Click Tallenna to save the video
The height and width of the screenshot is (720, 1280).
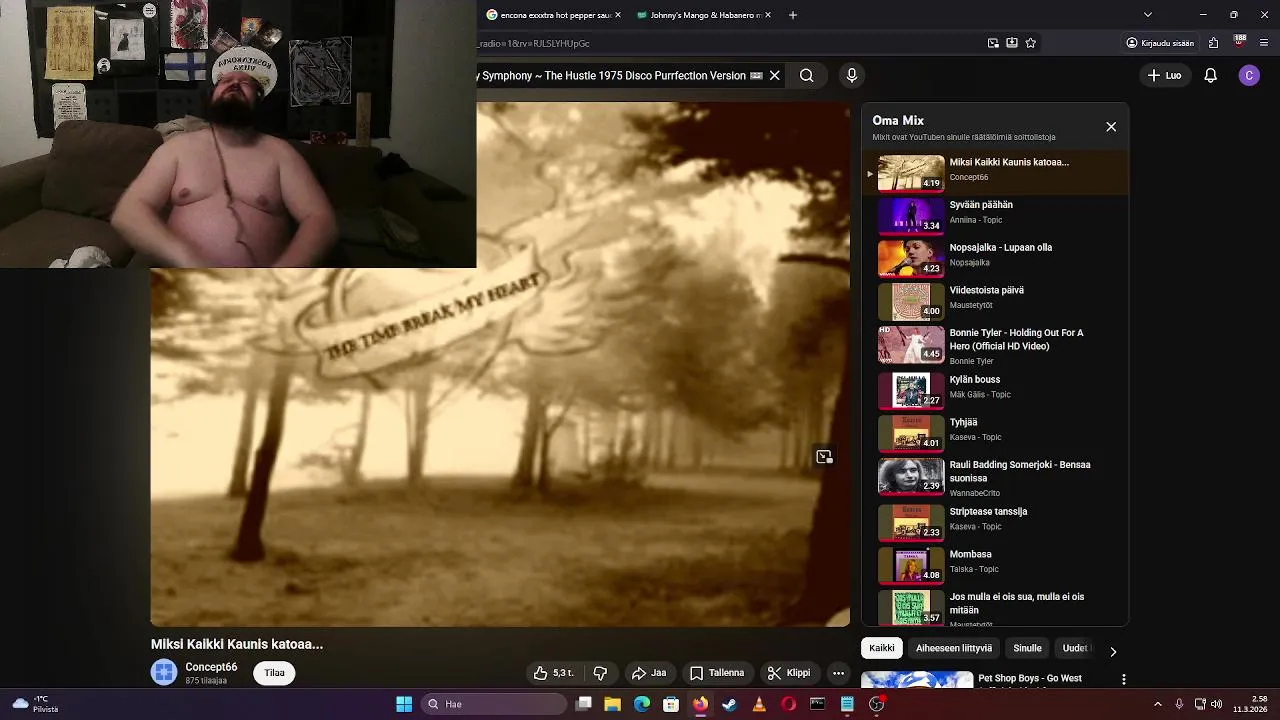point(717,673)
